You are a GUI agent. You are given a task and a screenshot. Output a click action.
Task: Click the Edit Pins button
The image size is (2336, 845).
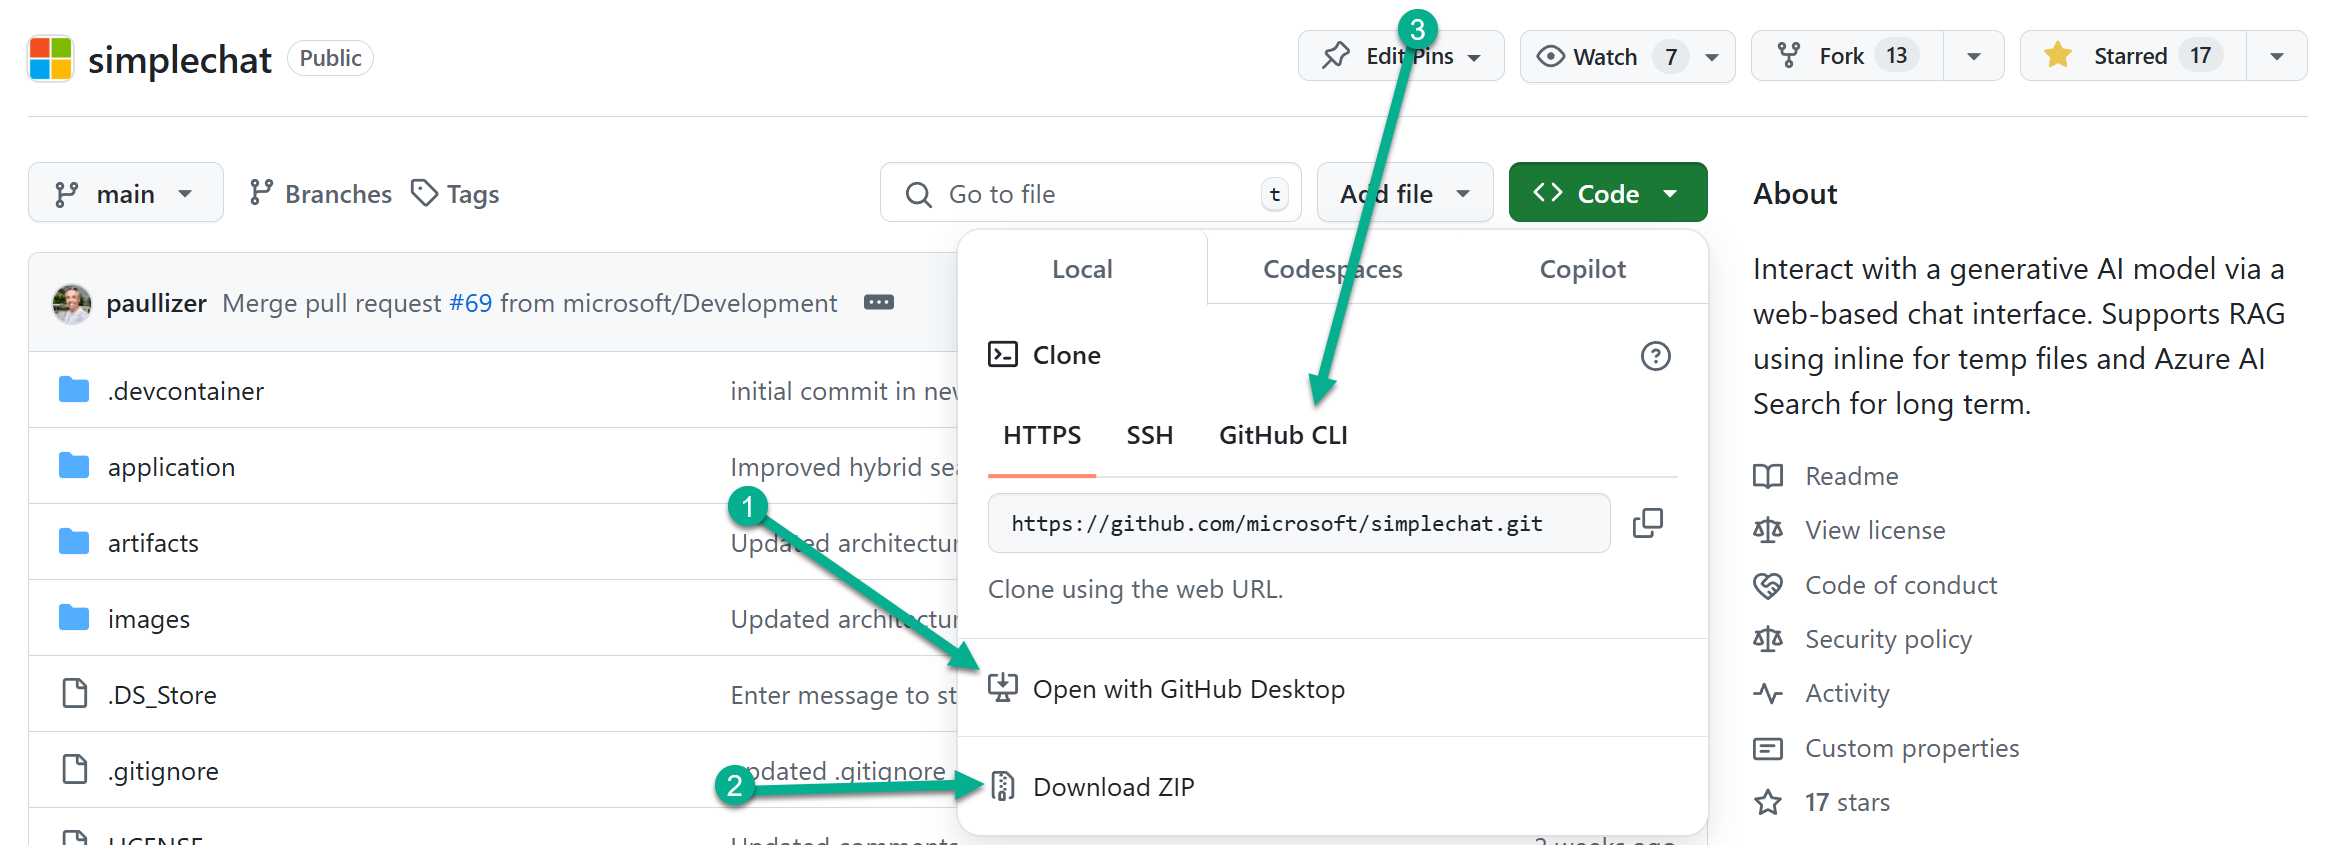tap(1401, 56)
